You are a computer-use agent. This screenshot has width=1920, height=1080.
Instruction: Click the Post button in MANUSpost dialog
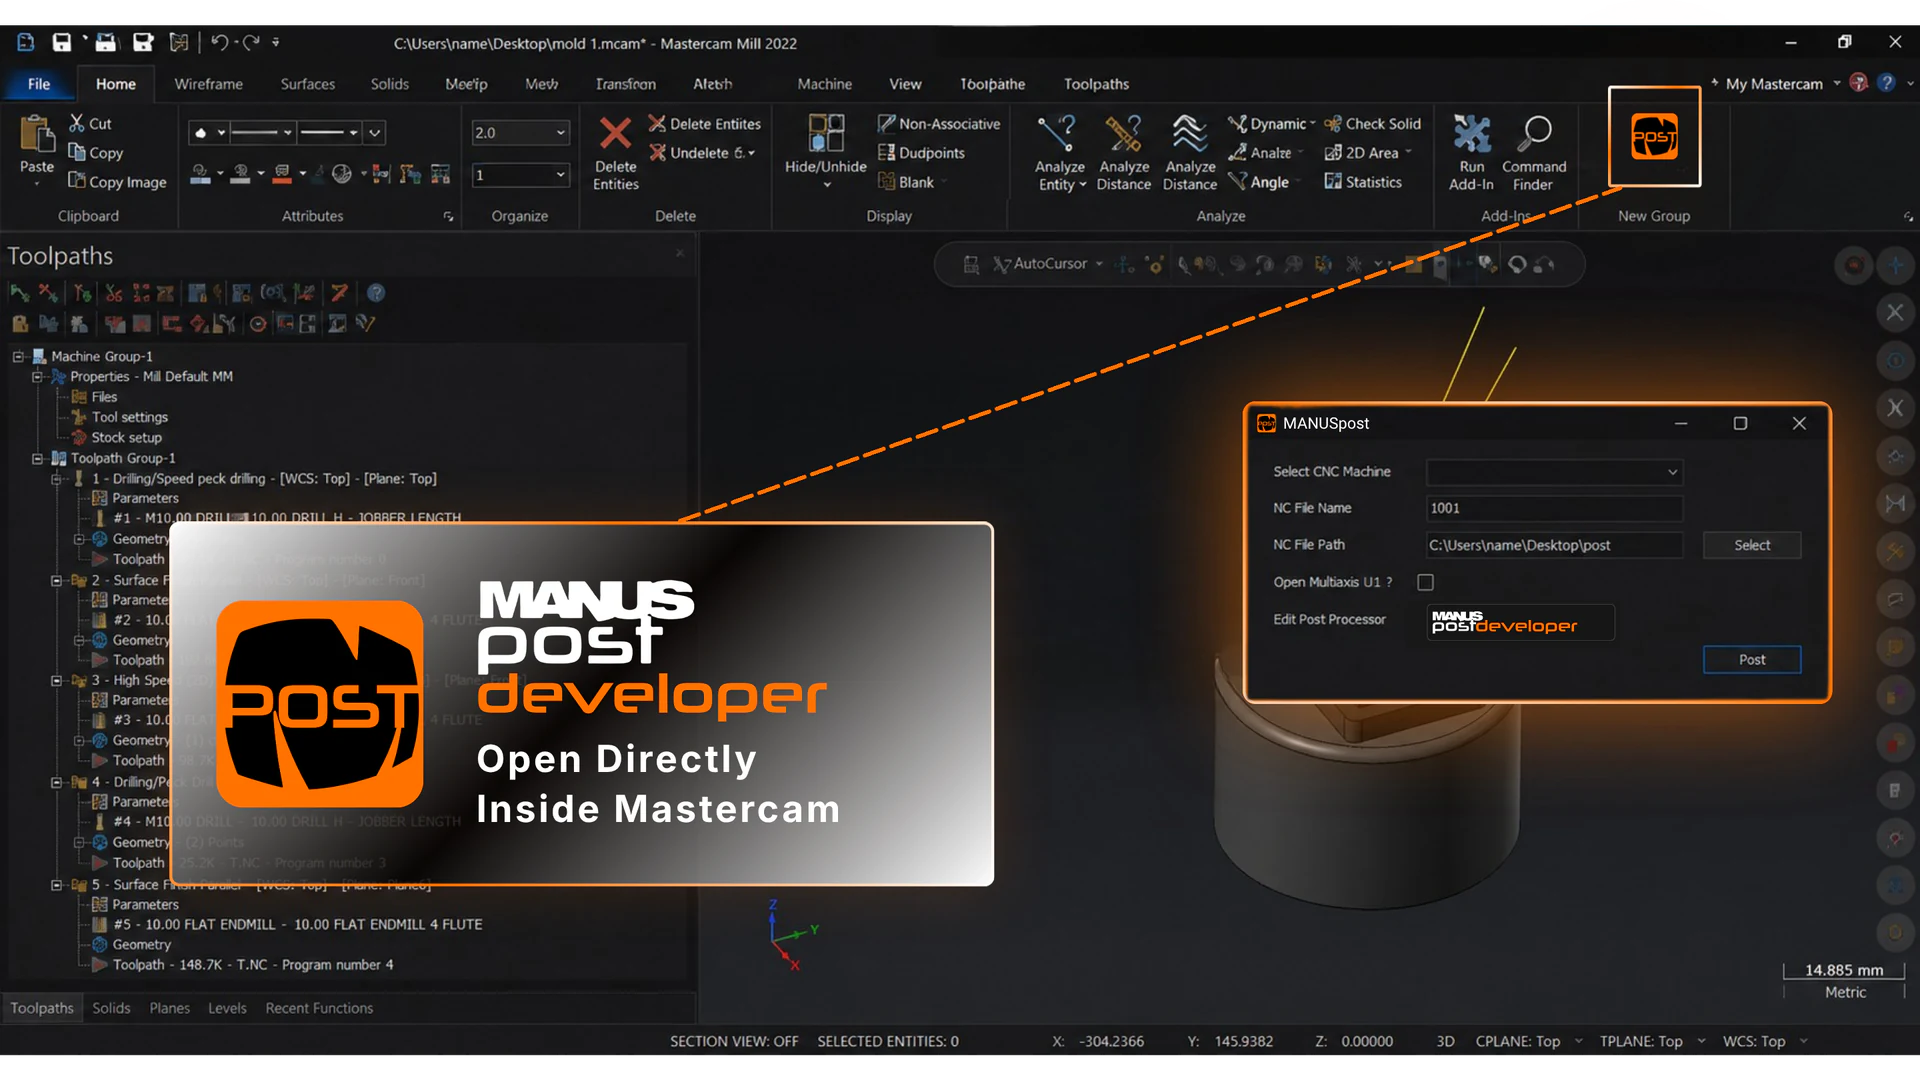click(x=1752, y=659)
